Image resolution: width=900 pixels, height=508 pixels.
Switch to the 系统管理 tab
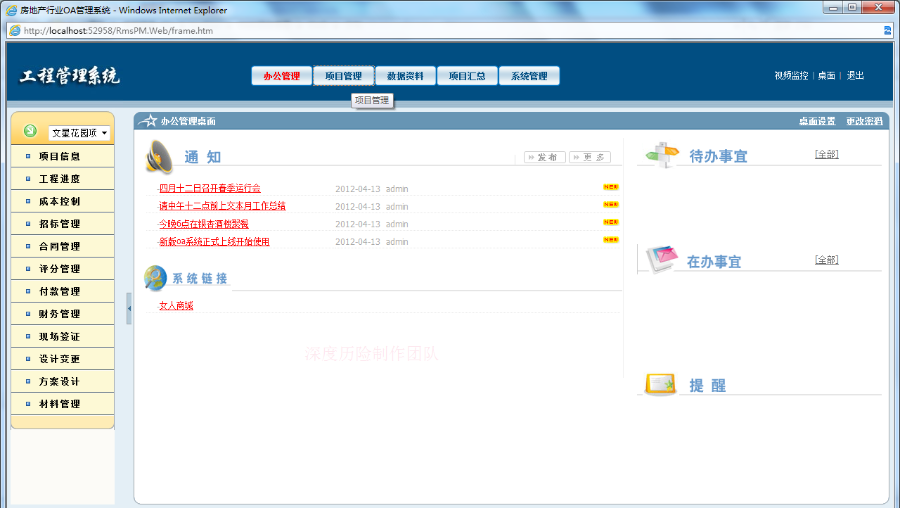[529, 76]
